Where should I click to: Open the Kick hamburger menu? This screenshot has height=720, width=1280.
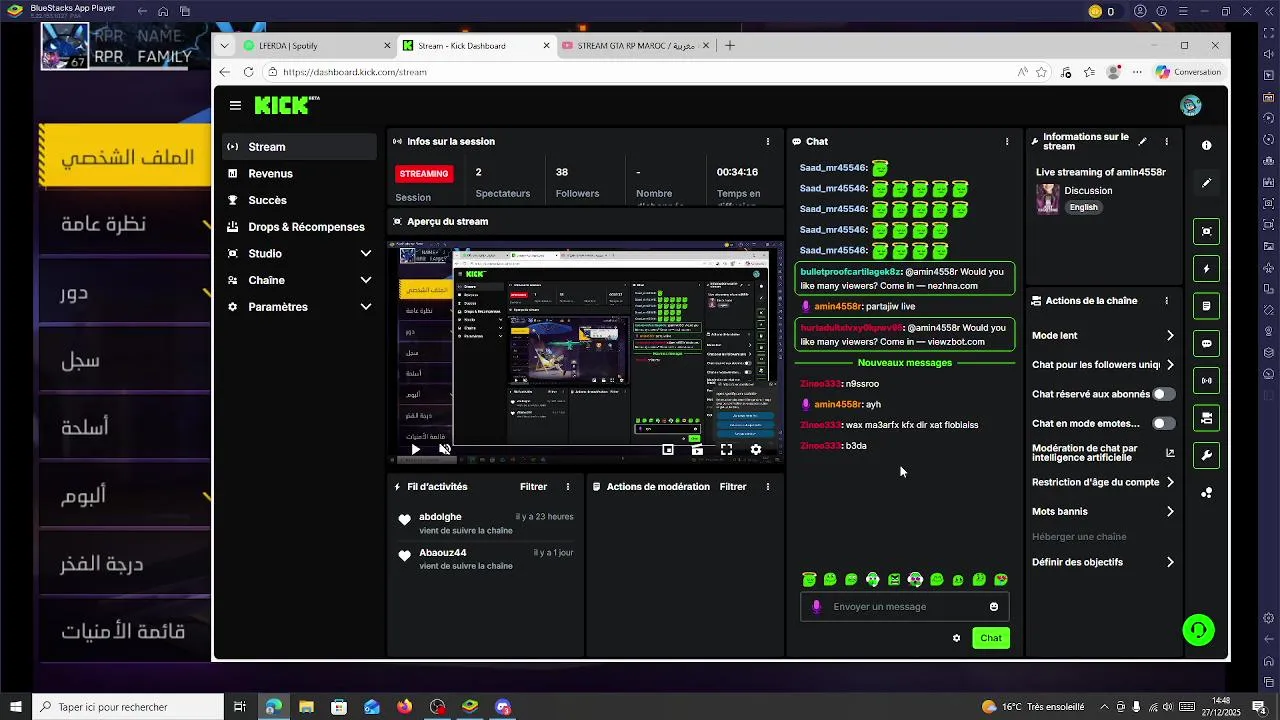(x=235, y=105)
